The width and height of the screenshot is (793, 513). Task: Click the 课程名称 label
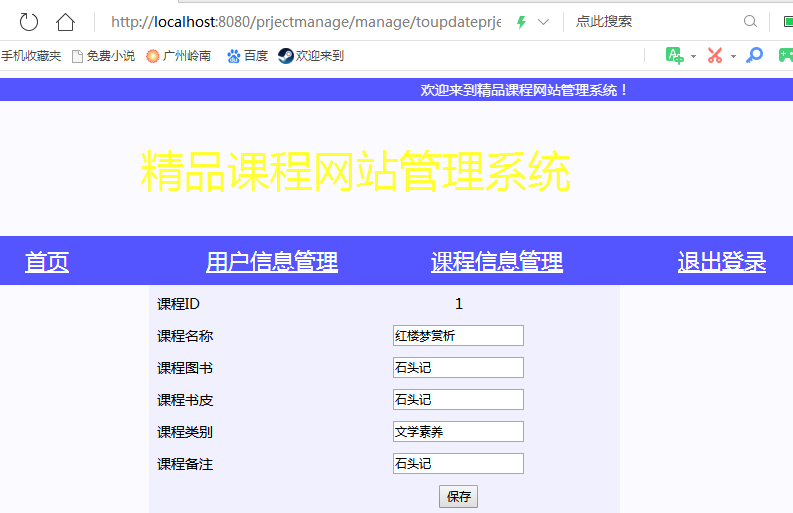click(x=185, y=336)
